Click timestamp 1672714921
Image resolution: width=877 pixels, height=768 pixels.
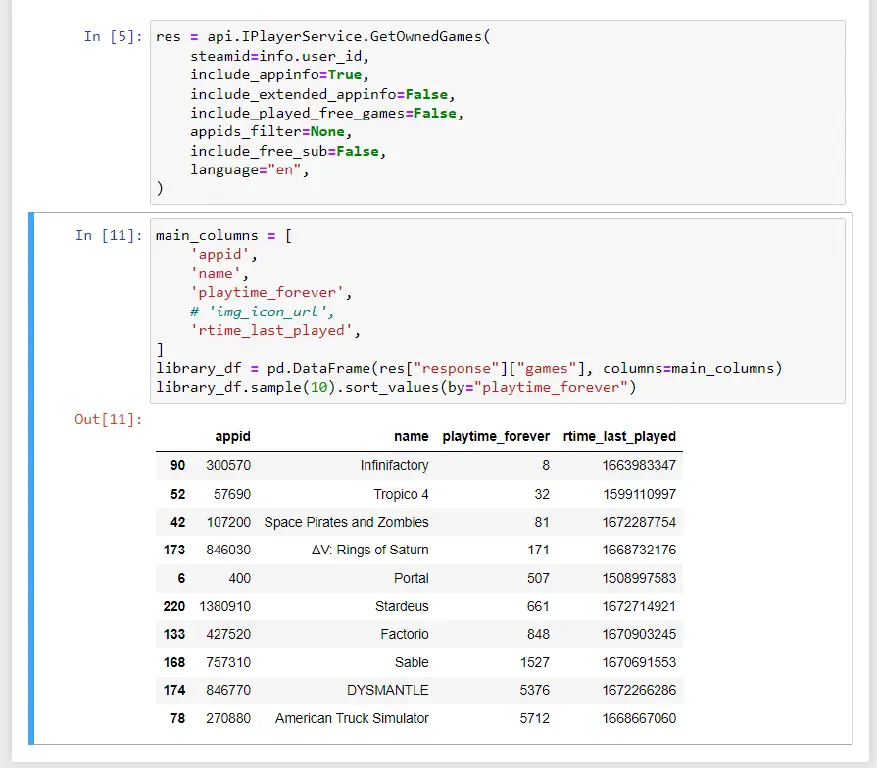pyautogui.click(x=639, y=606)
